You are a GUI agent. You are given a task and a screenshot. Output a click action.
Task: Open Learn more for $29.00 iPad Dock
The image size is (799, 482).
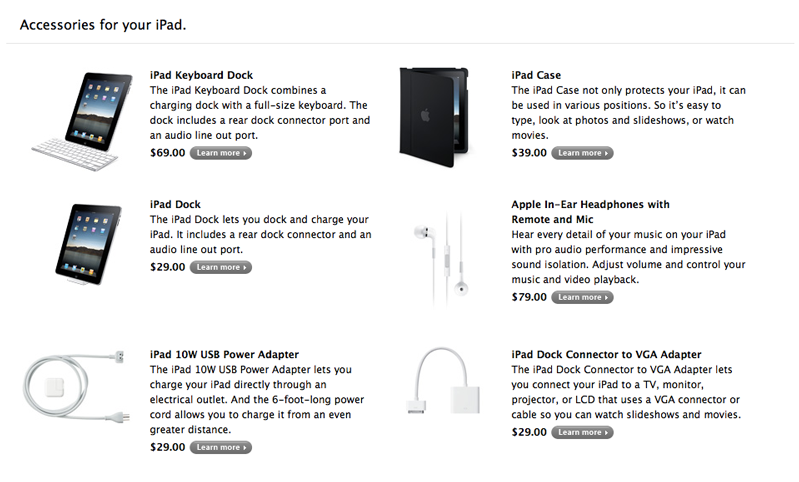click(221, 267)
